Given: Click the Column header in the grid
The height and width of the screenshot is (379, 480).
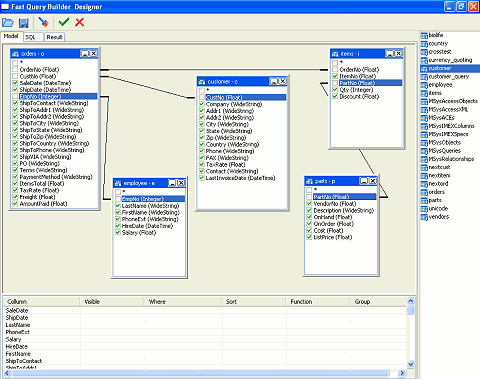Looking at the screenshot, I should tap(42, 302).
